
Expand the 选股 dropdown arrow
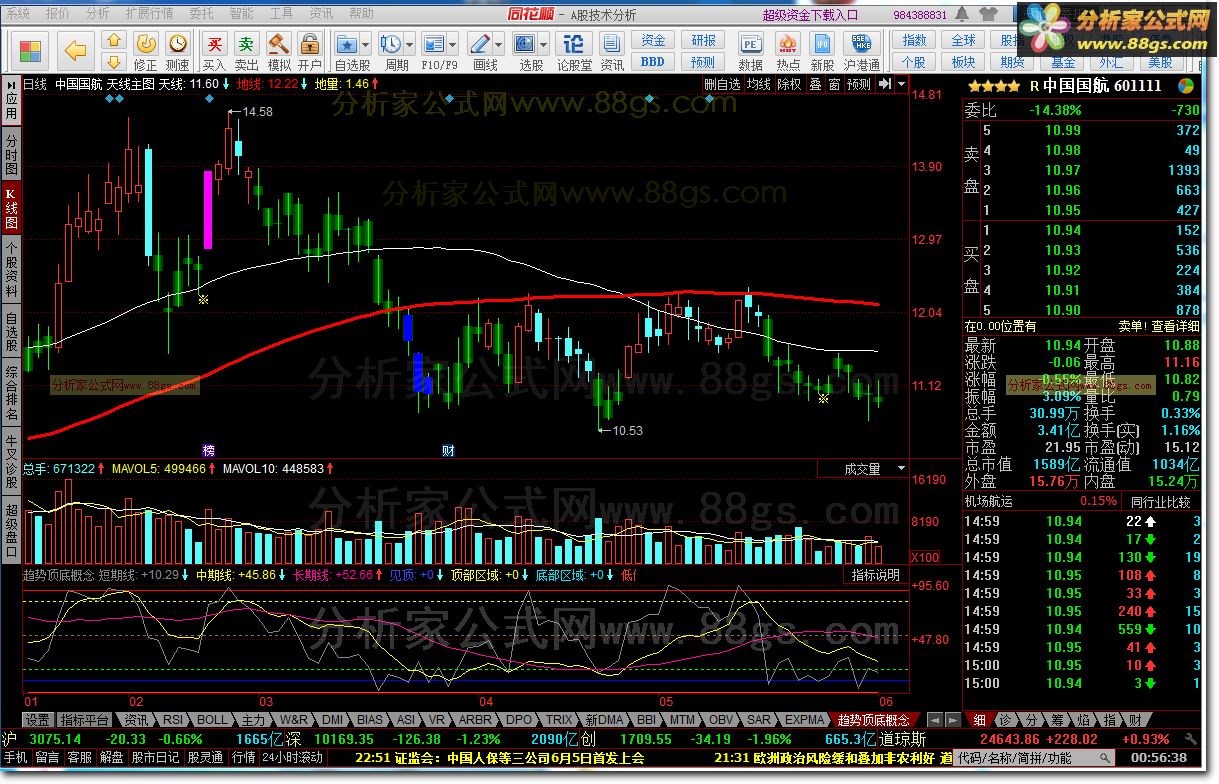coord(543,46)
